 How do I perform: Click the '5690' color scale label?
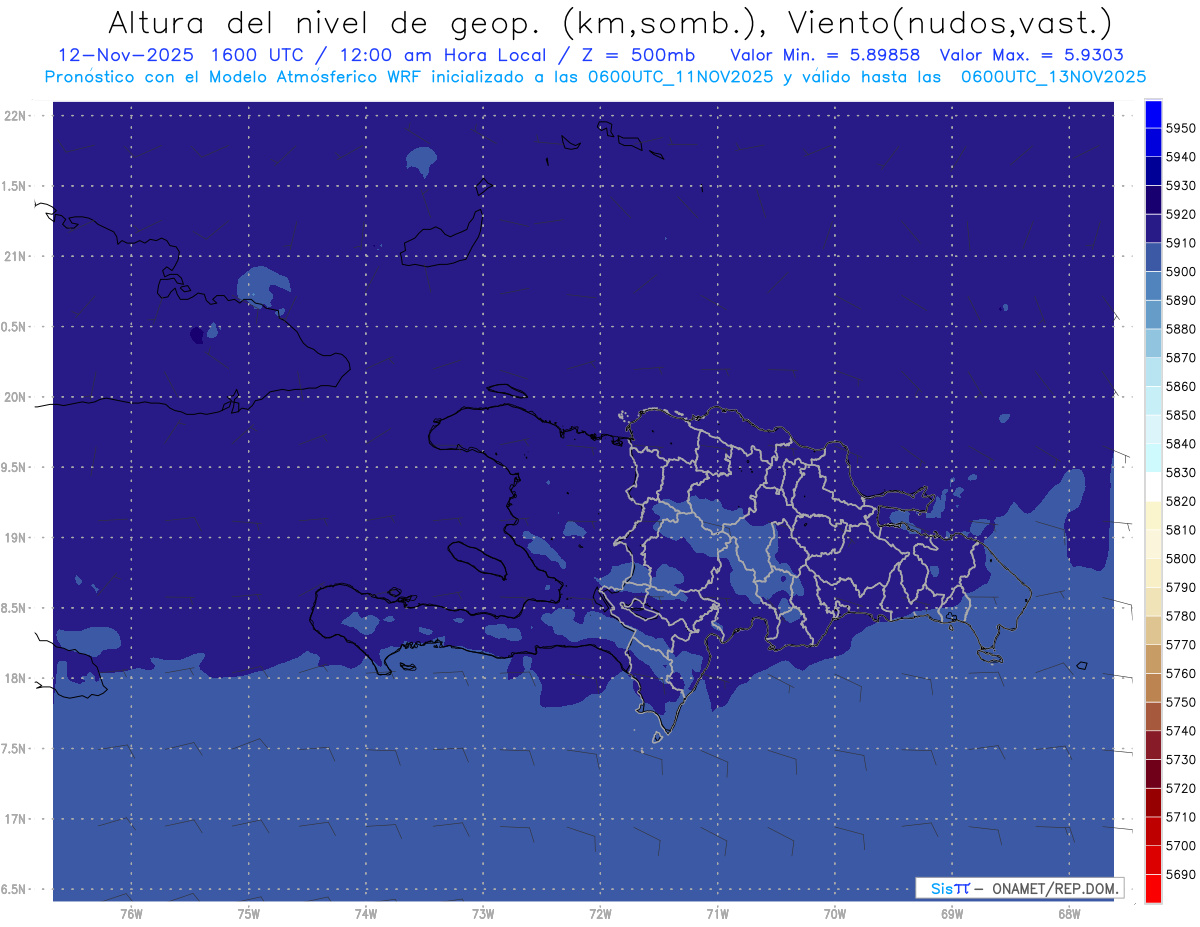point(1181,874)
